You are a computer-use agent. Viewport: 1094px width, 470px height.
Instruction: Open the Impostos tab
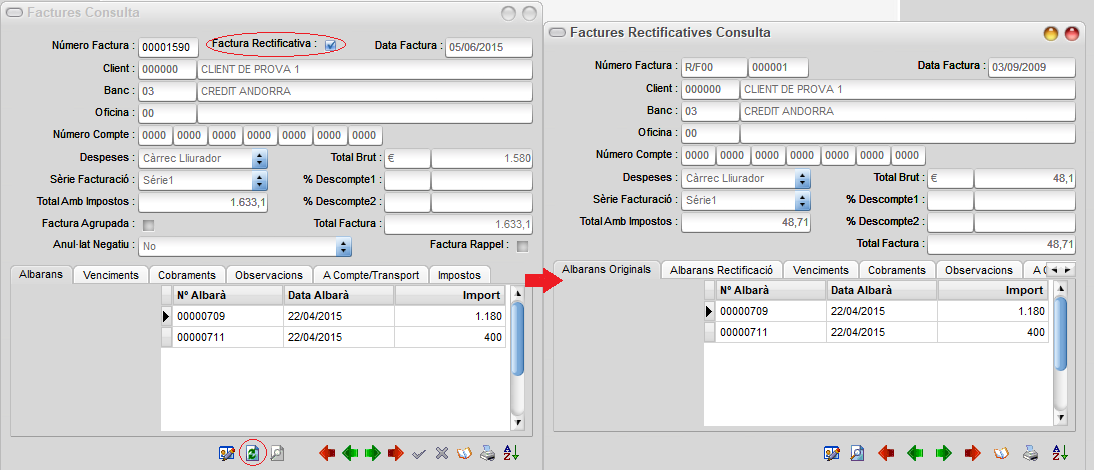point(460,275)
